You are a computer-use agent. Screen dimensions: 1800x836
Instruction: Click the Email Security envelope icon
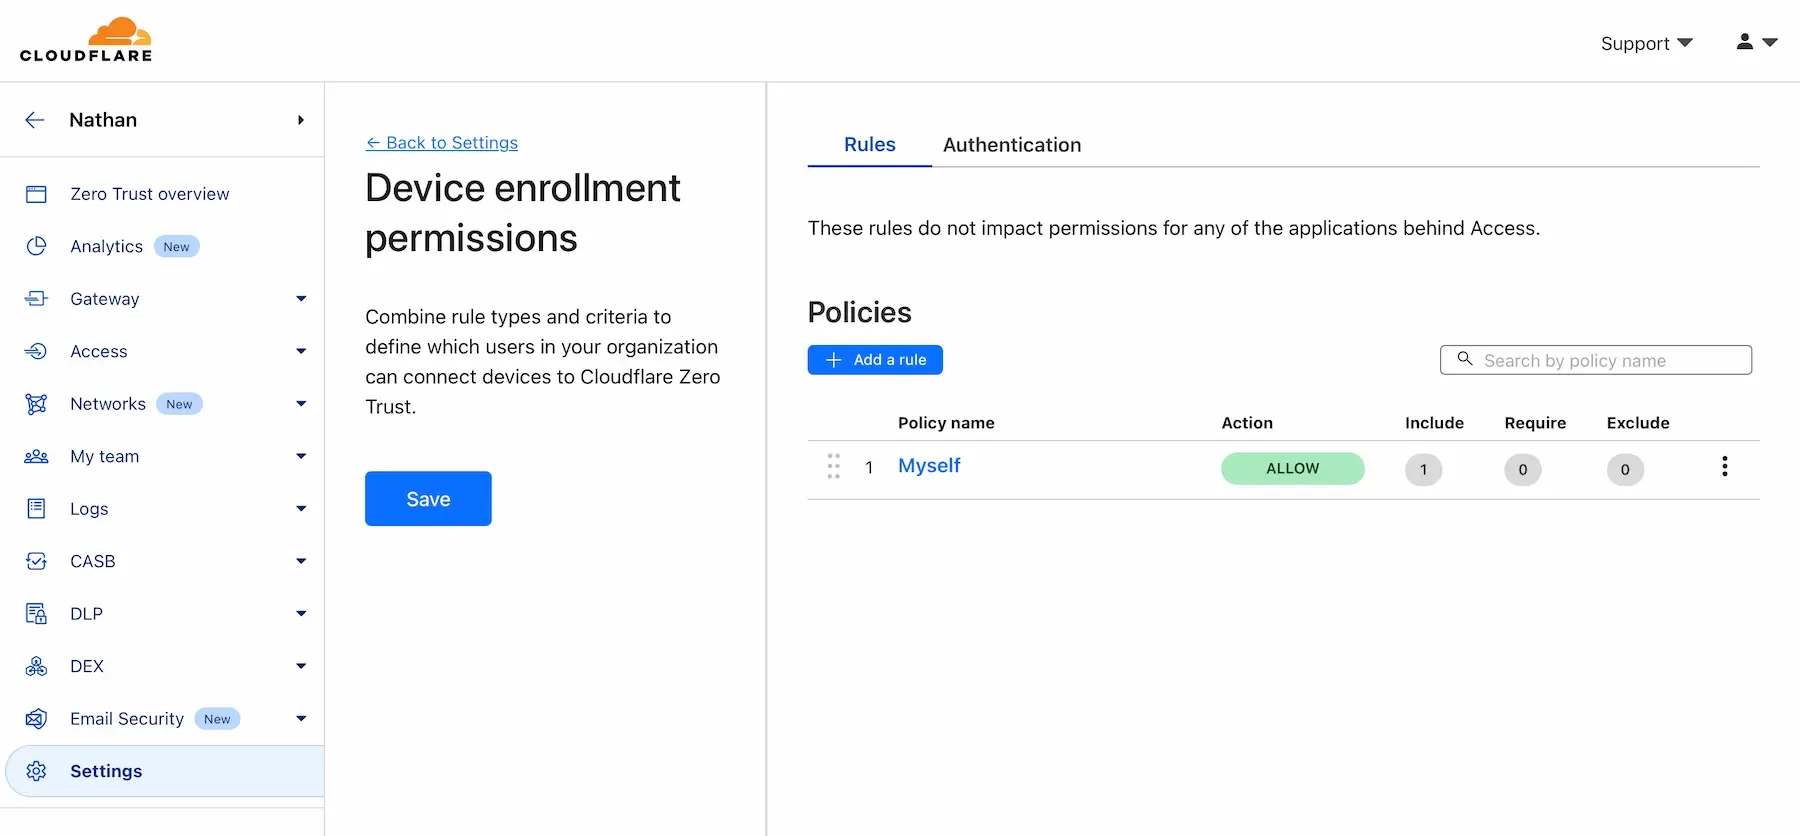36,719
